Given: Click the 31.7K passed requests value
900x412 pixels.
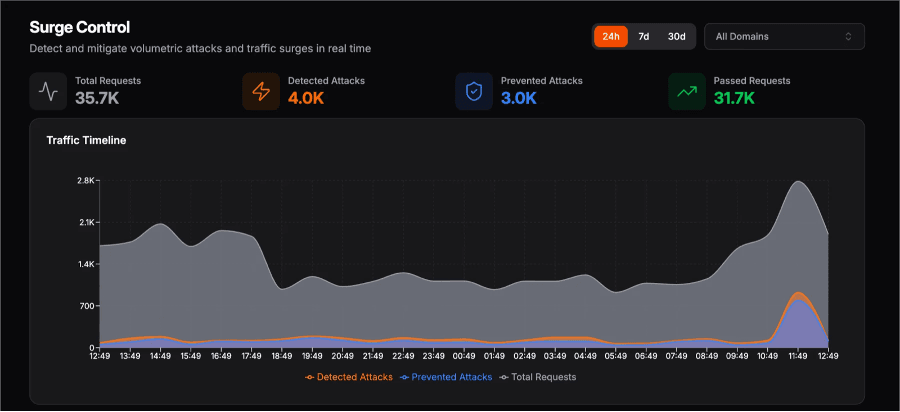Looking at the screenshot, I should coord(734,98).
